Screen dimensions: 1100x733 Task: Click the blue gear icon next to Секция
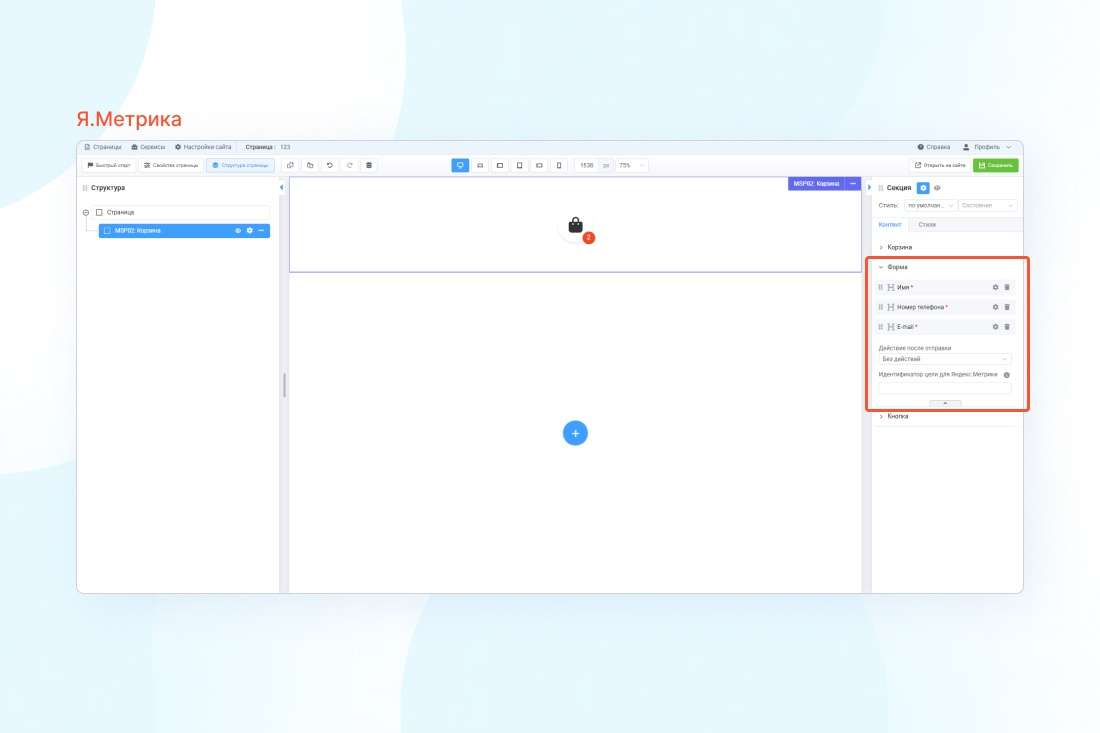tap(923, 188)
